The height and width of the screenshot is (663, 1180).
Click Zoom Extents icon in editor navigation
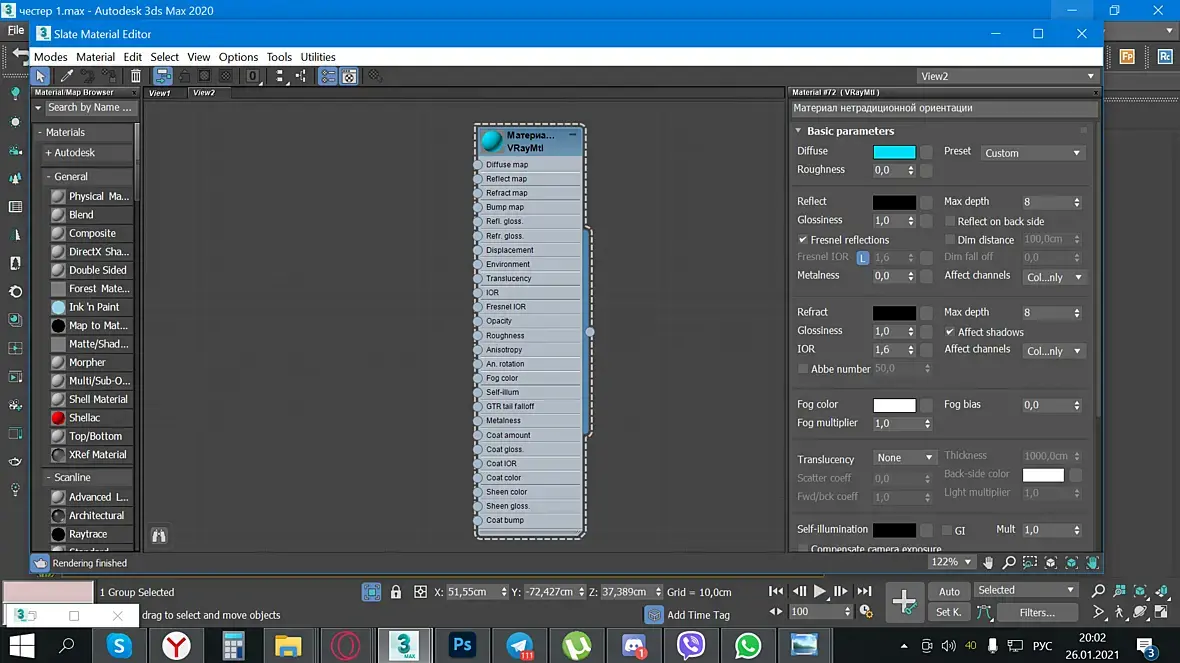pyautogui.click(x=1051, y=562)
